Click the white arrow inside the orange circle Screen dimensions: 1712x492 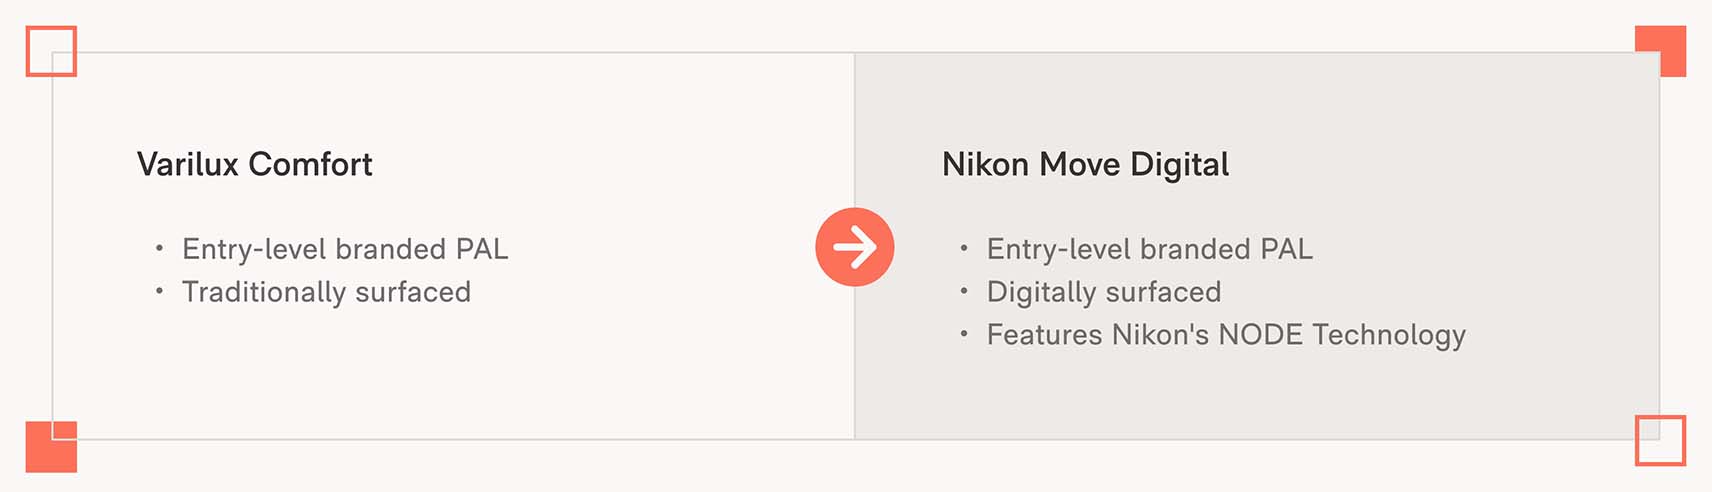point(855,247)
